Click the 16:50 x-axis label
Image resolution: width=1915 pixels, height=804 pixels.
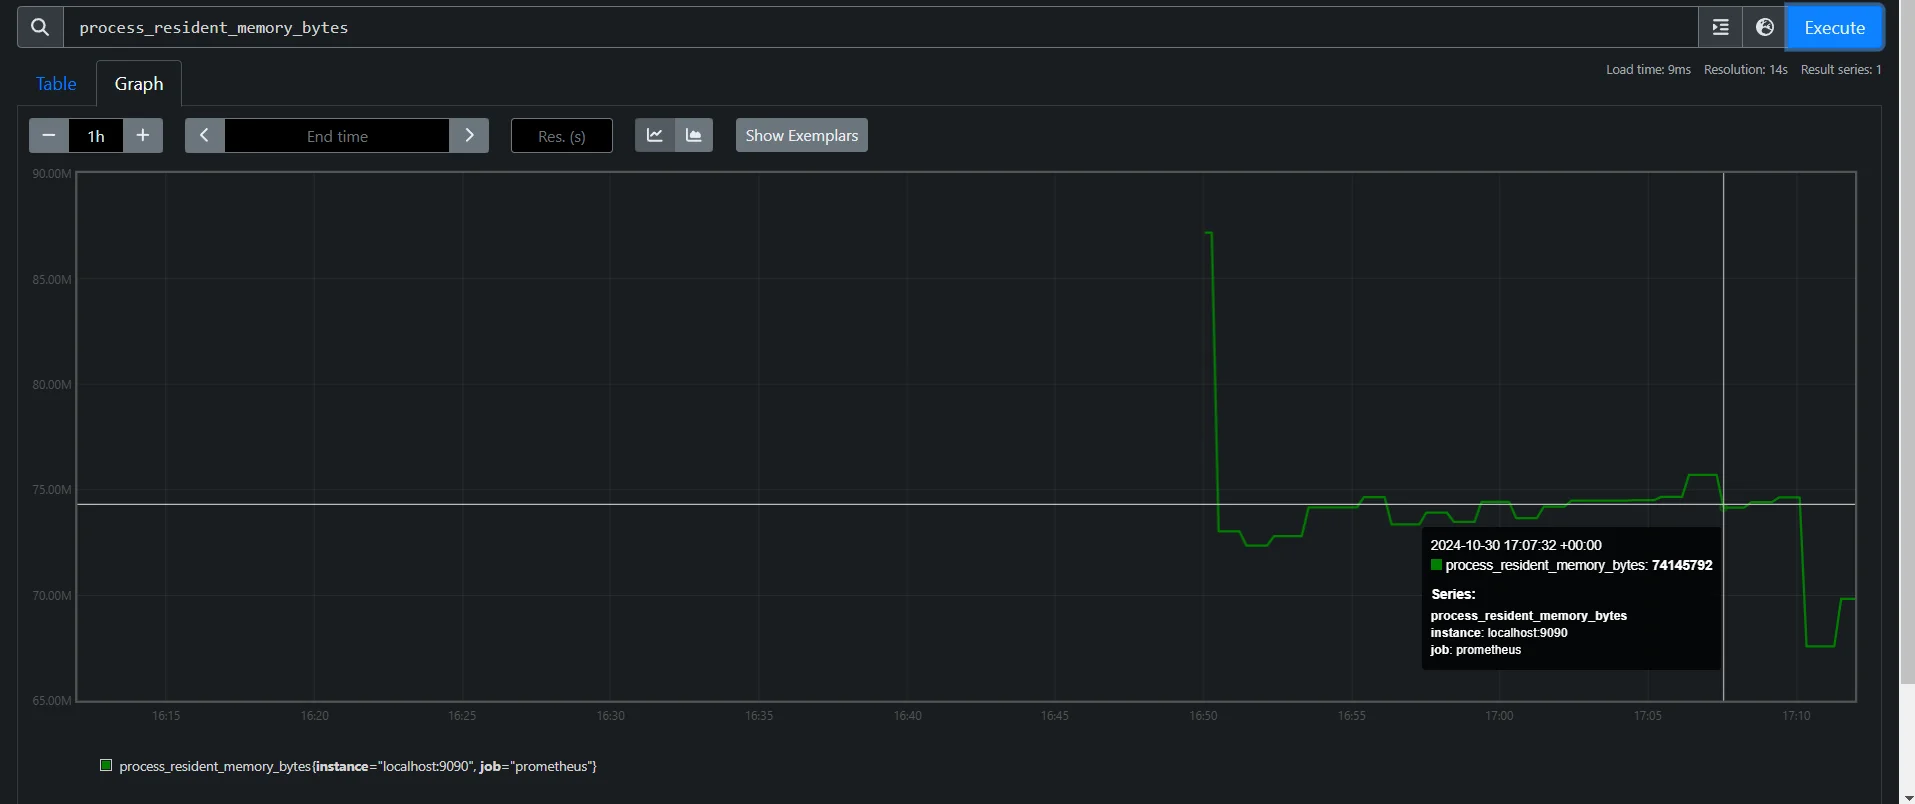pyautogui.click(x=1203, y=716)
